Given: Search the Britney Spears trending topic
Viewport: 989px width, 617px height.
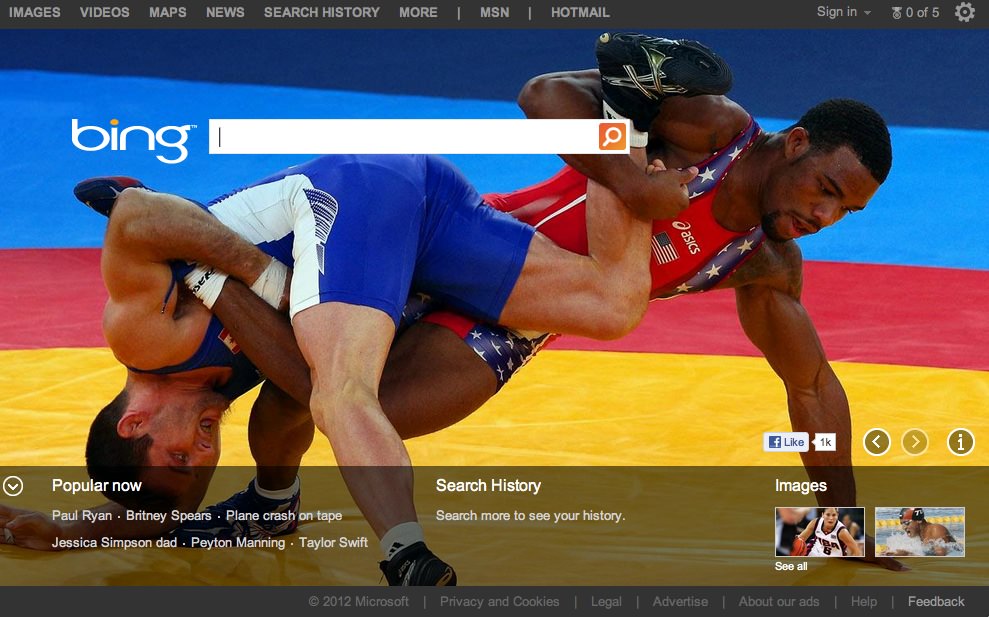Looking at the screenshot, I should pos(168,515).
